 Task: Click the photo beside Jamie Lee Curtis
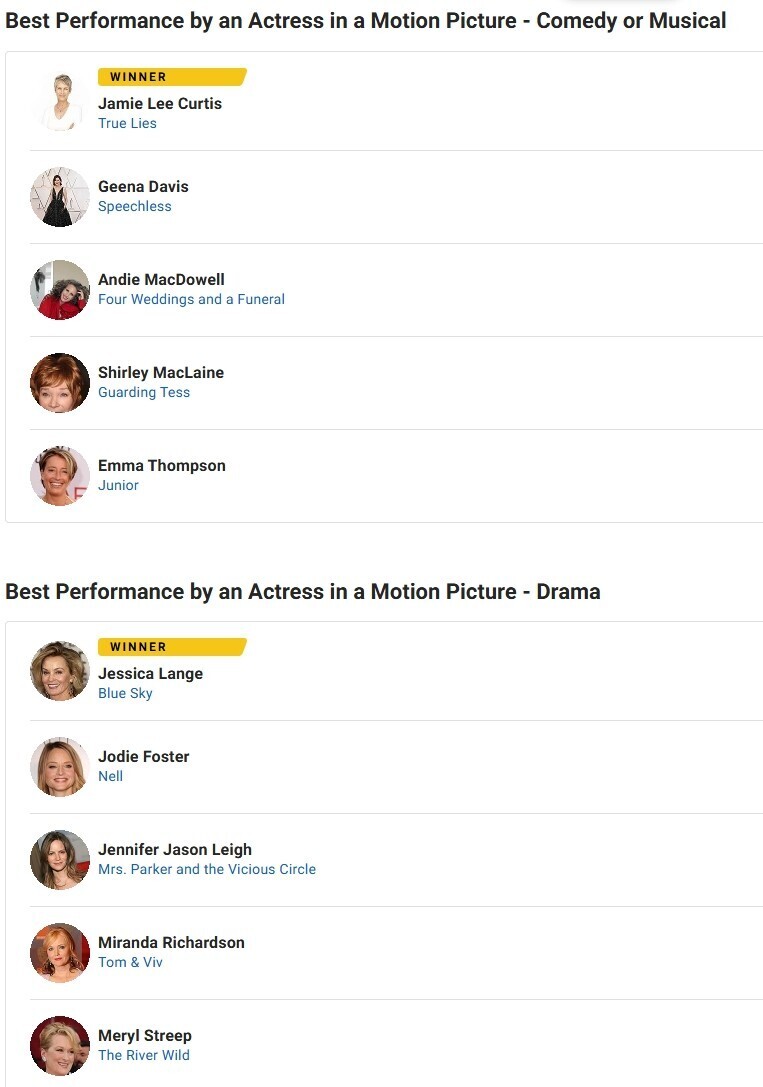[x=60, y=103]
